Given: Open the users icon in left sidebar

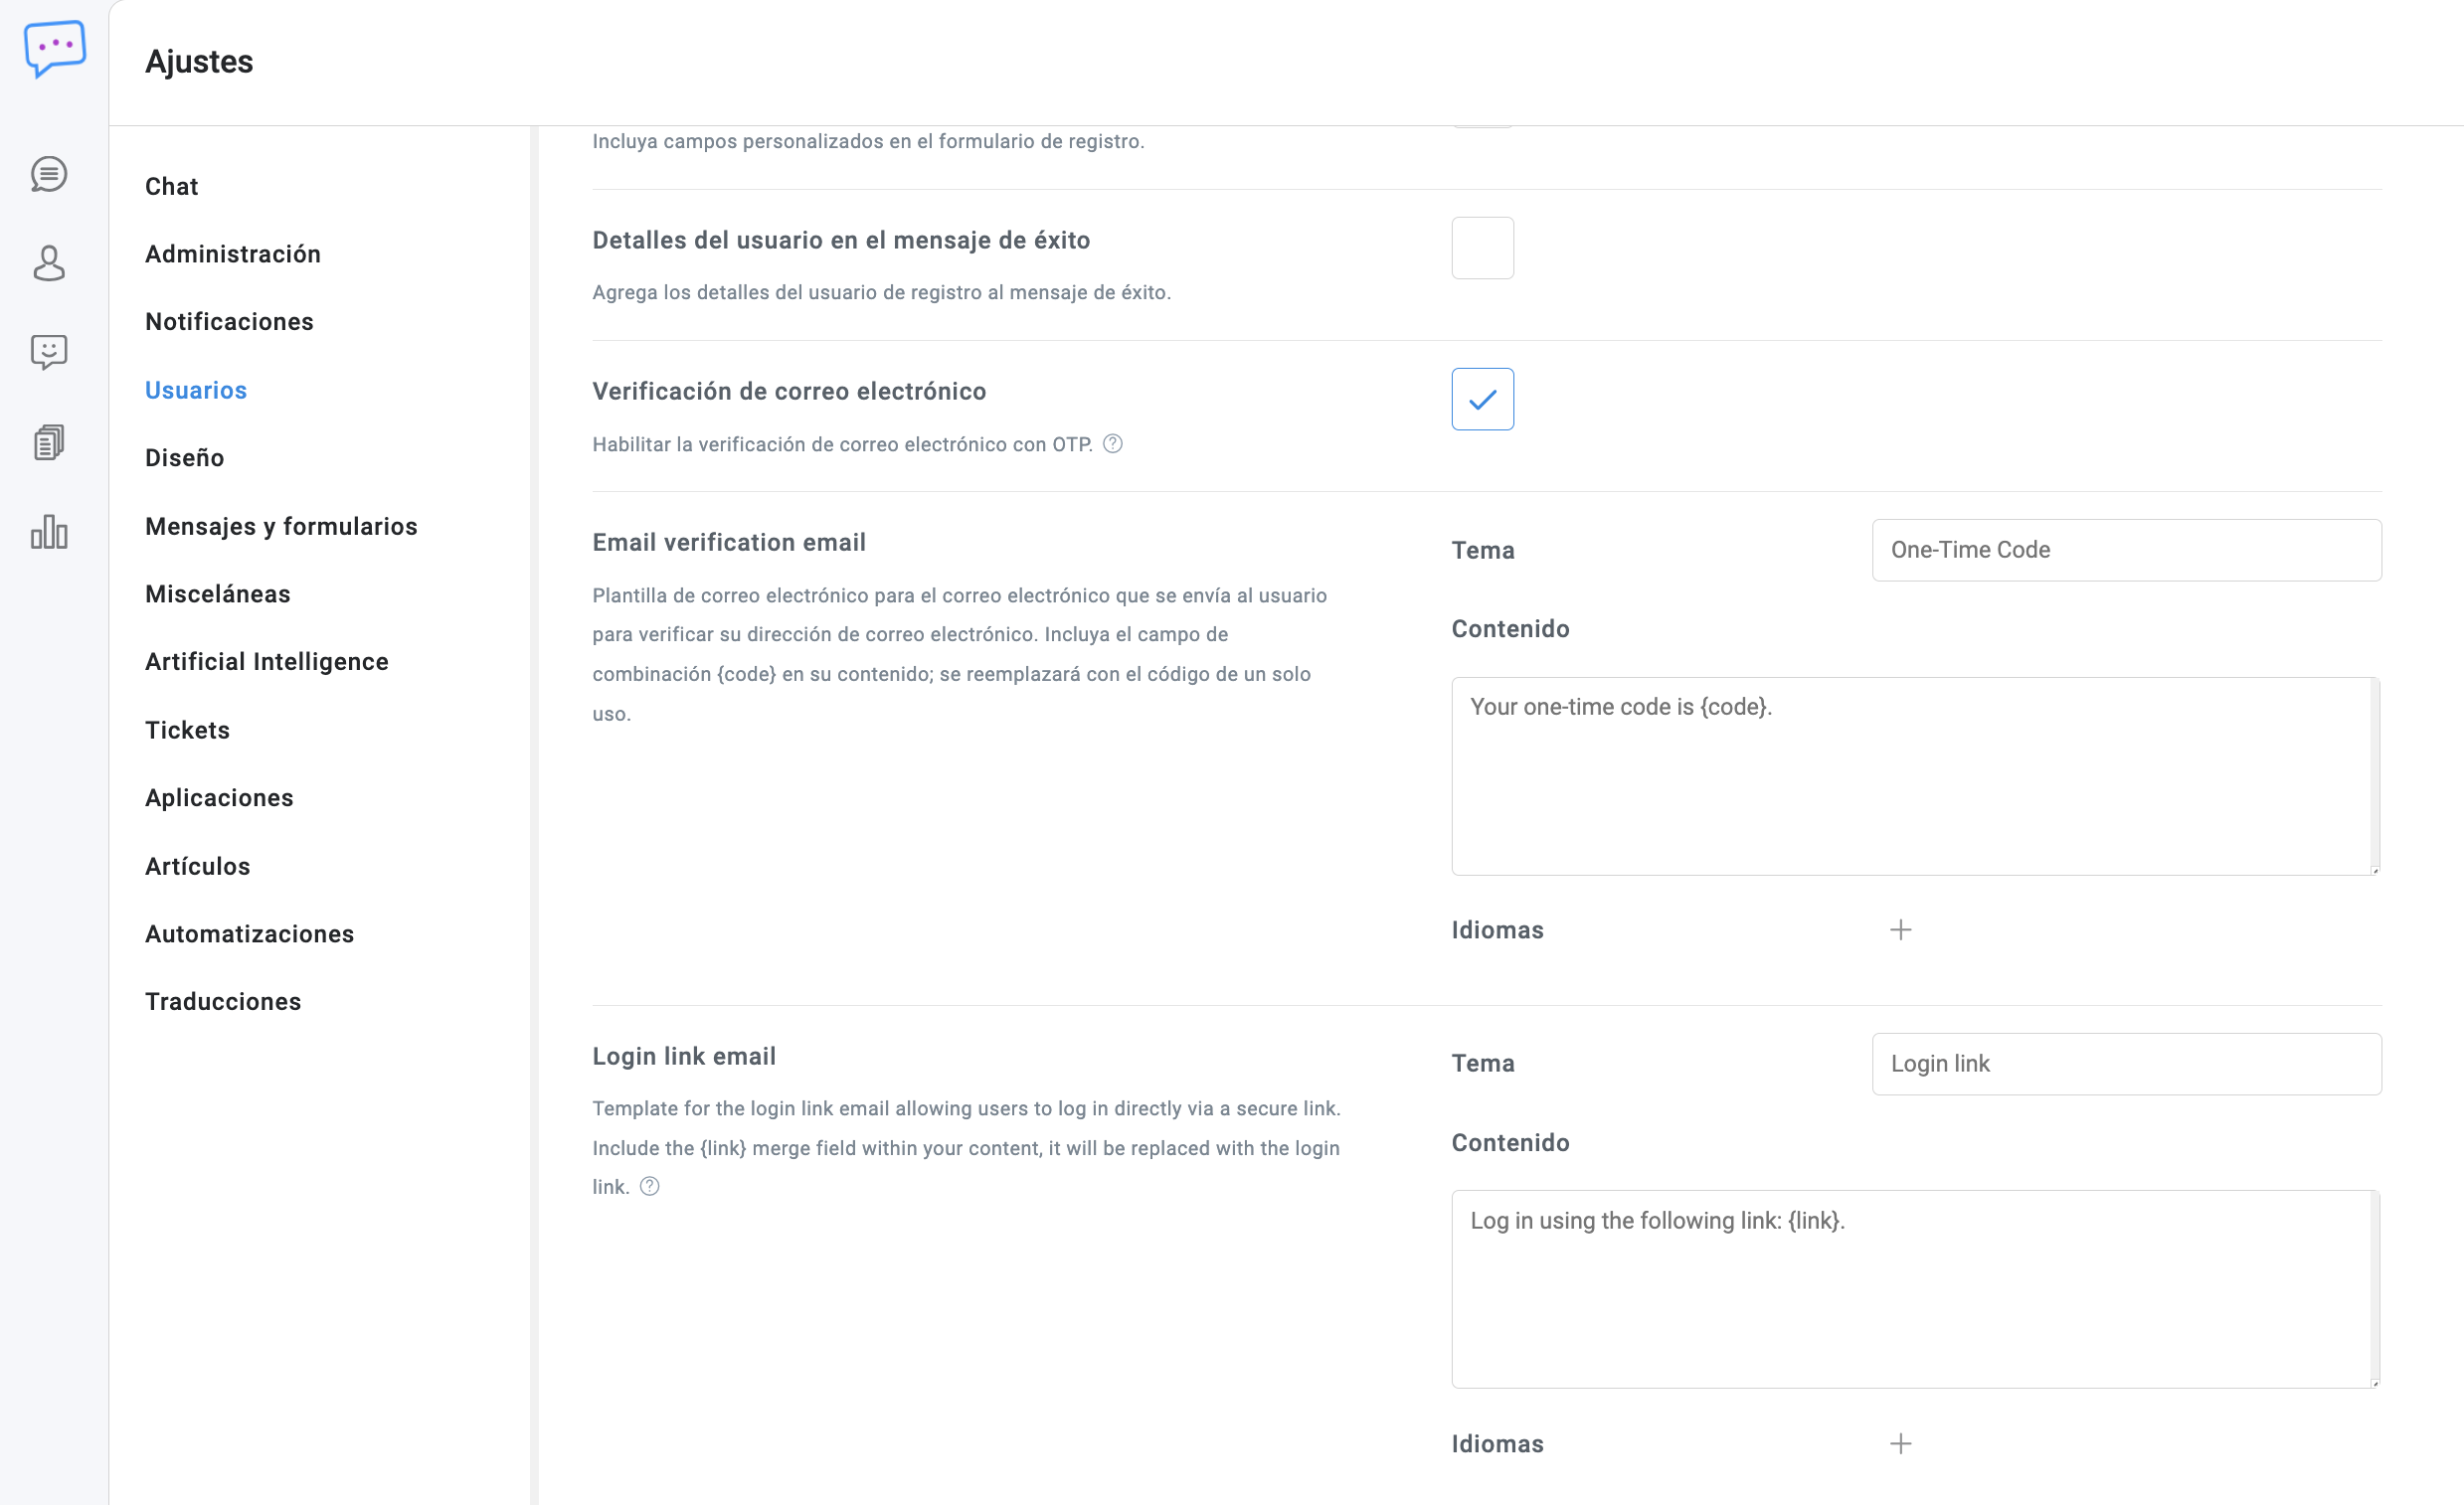Looking at the screenshot, I should click(49, 263).
